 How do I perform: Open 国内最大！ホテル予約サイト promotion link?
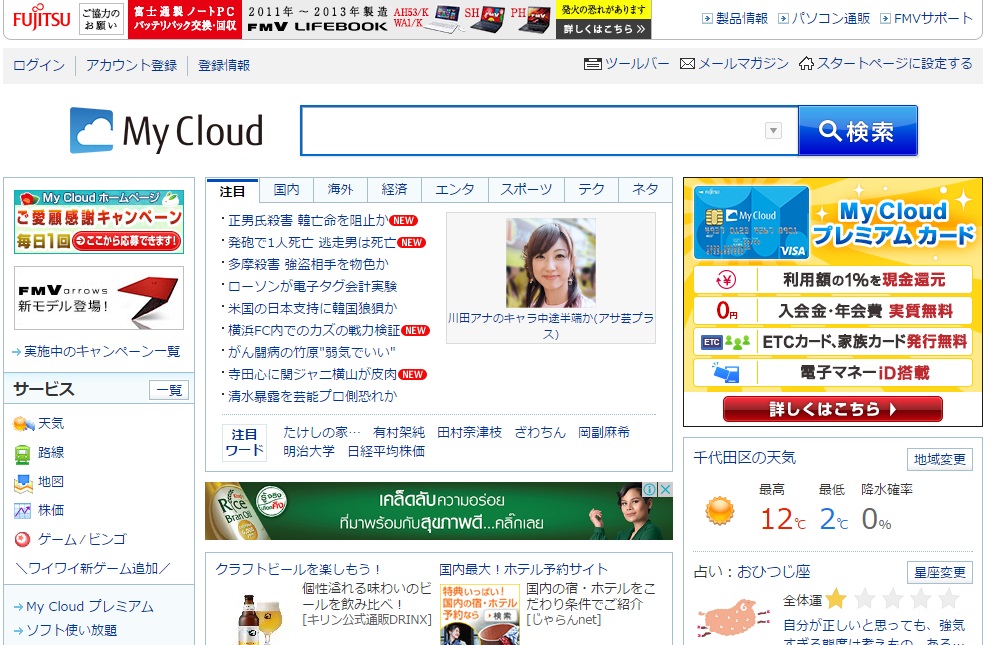(523, 569)
